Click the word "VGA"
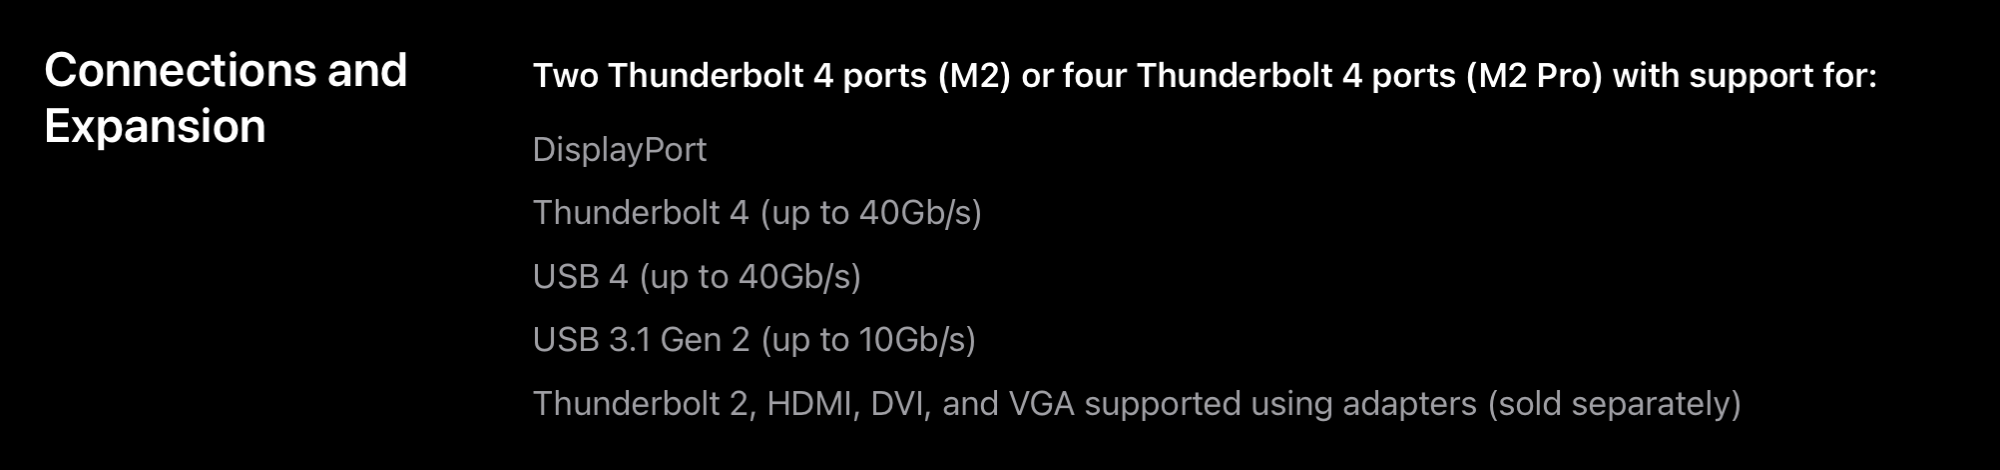The image size is (2000, 470). tap(1041, 404)
